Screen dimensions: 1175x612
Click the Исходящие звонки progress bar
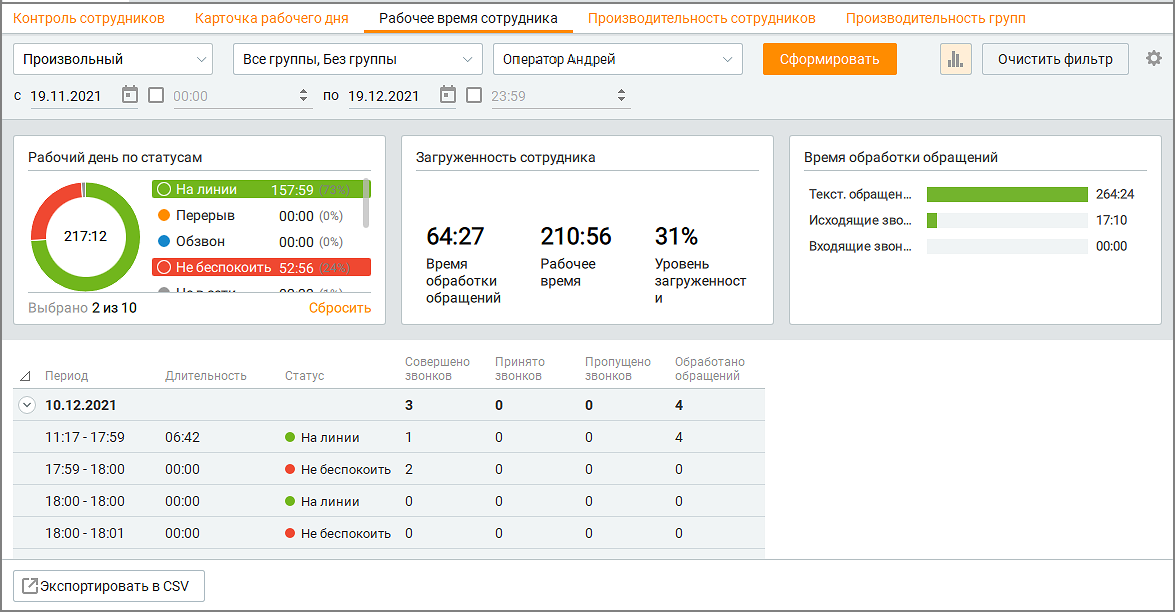tap(1007, 220)
